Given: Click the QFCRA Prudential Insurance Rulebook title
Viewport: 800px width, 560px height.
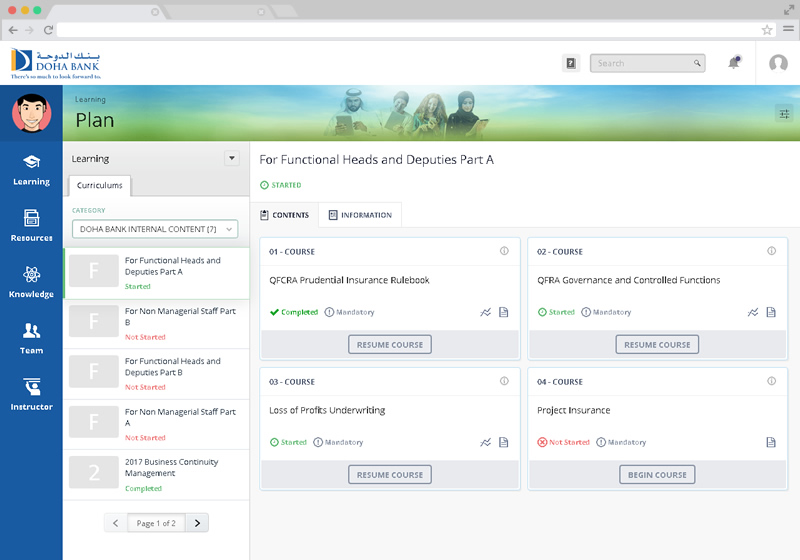Looking at the screenshot, I should (349, 280).
